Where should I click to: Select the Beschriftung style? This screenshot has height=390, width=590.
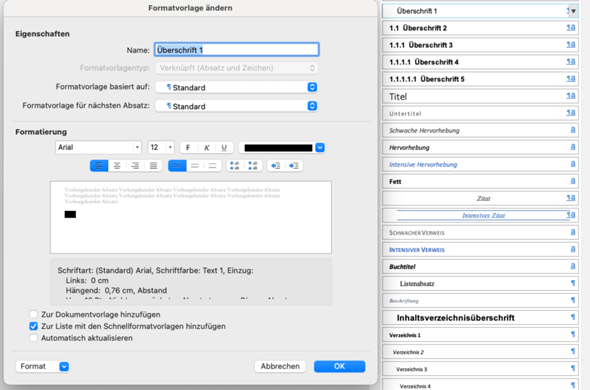(x=480, y=300)
